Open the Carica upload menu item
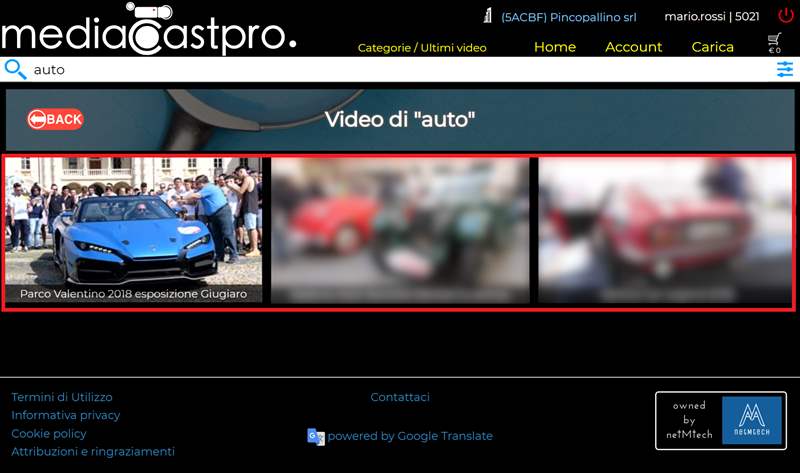This screenshot has width=800, height=473. [x=712, y=47]
